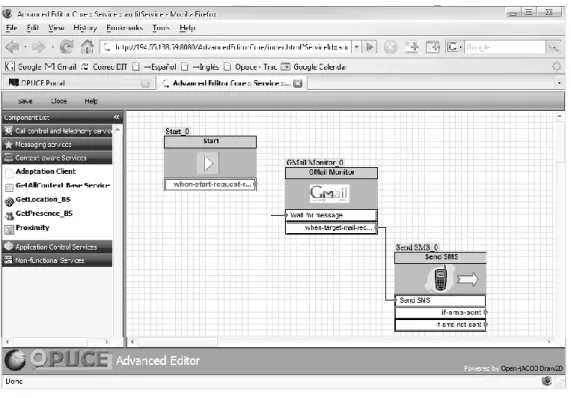Screen dimensions: 571x398
Task: Switch to the OPUCE Portal tab
Action: [79, 83]
